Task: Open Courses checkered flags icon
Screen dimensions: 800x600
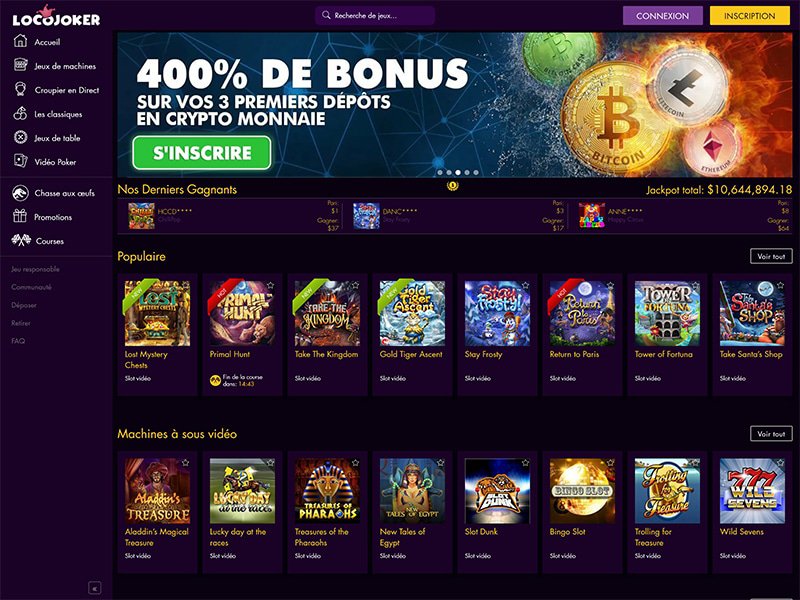Action: 21,240
